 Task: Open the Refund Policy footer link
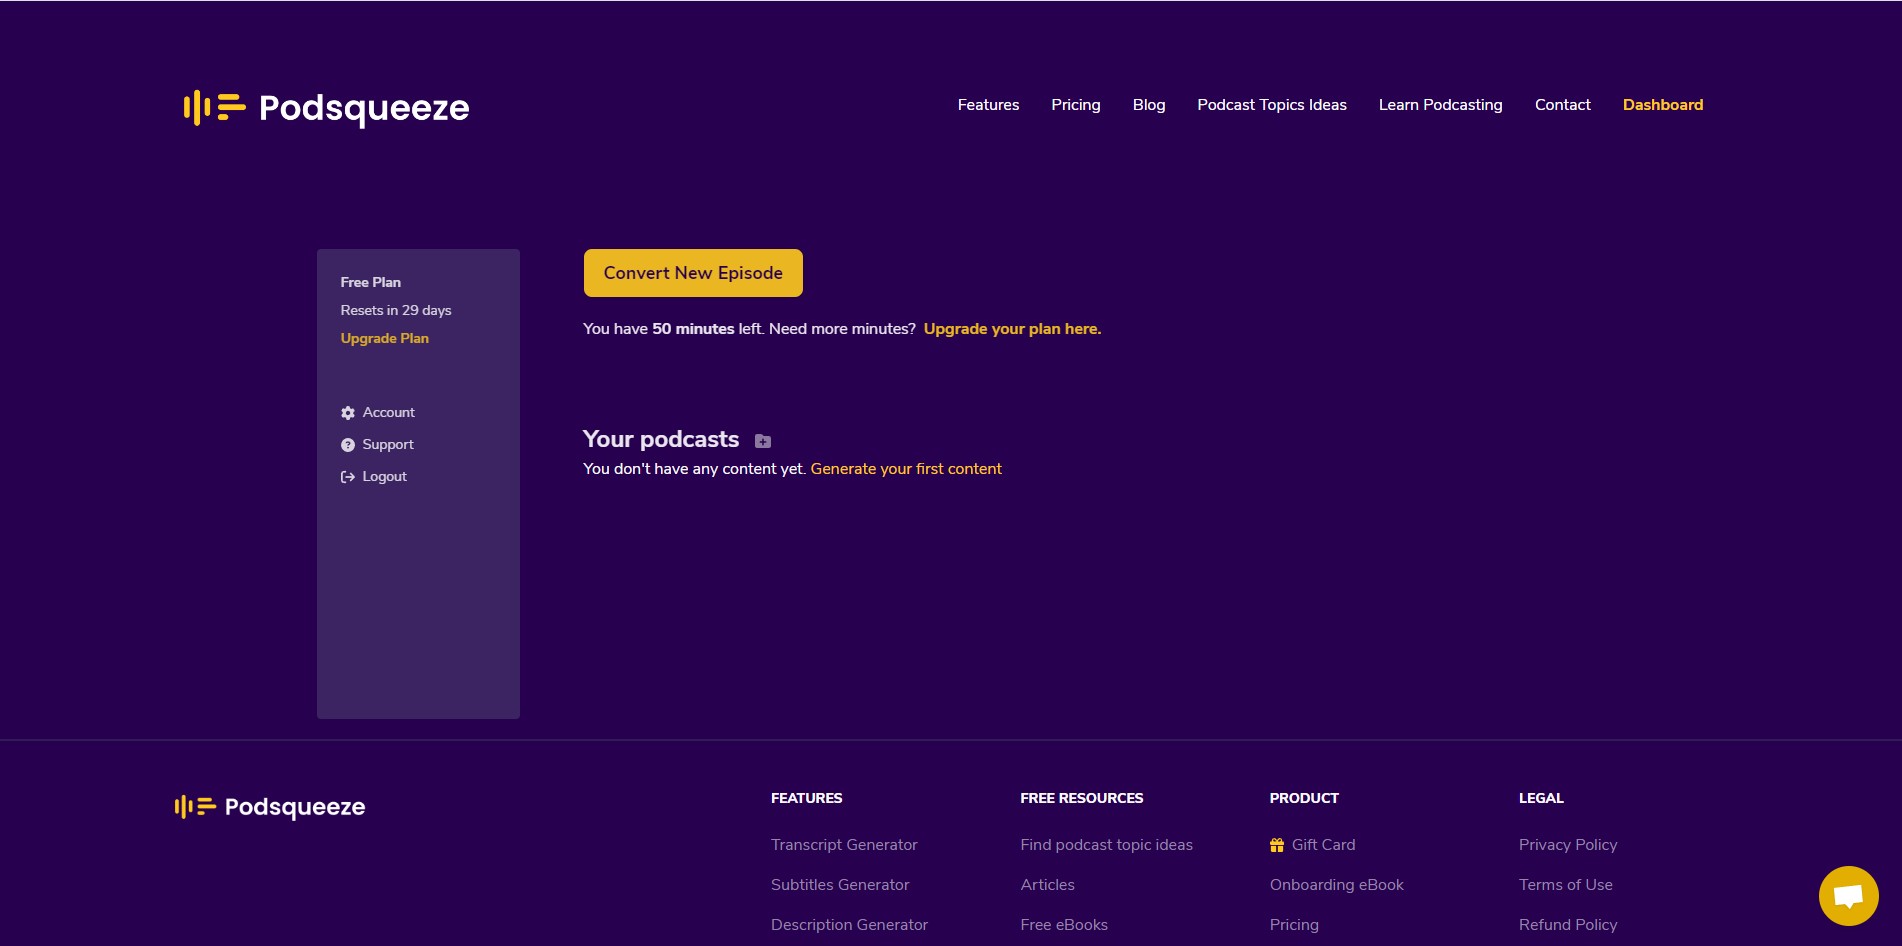1568,925
